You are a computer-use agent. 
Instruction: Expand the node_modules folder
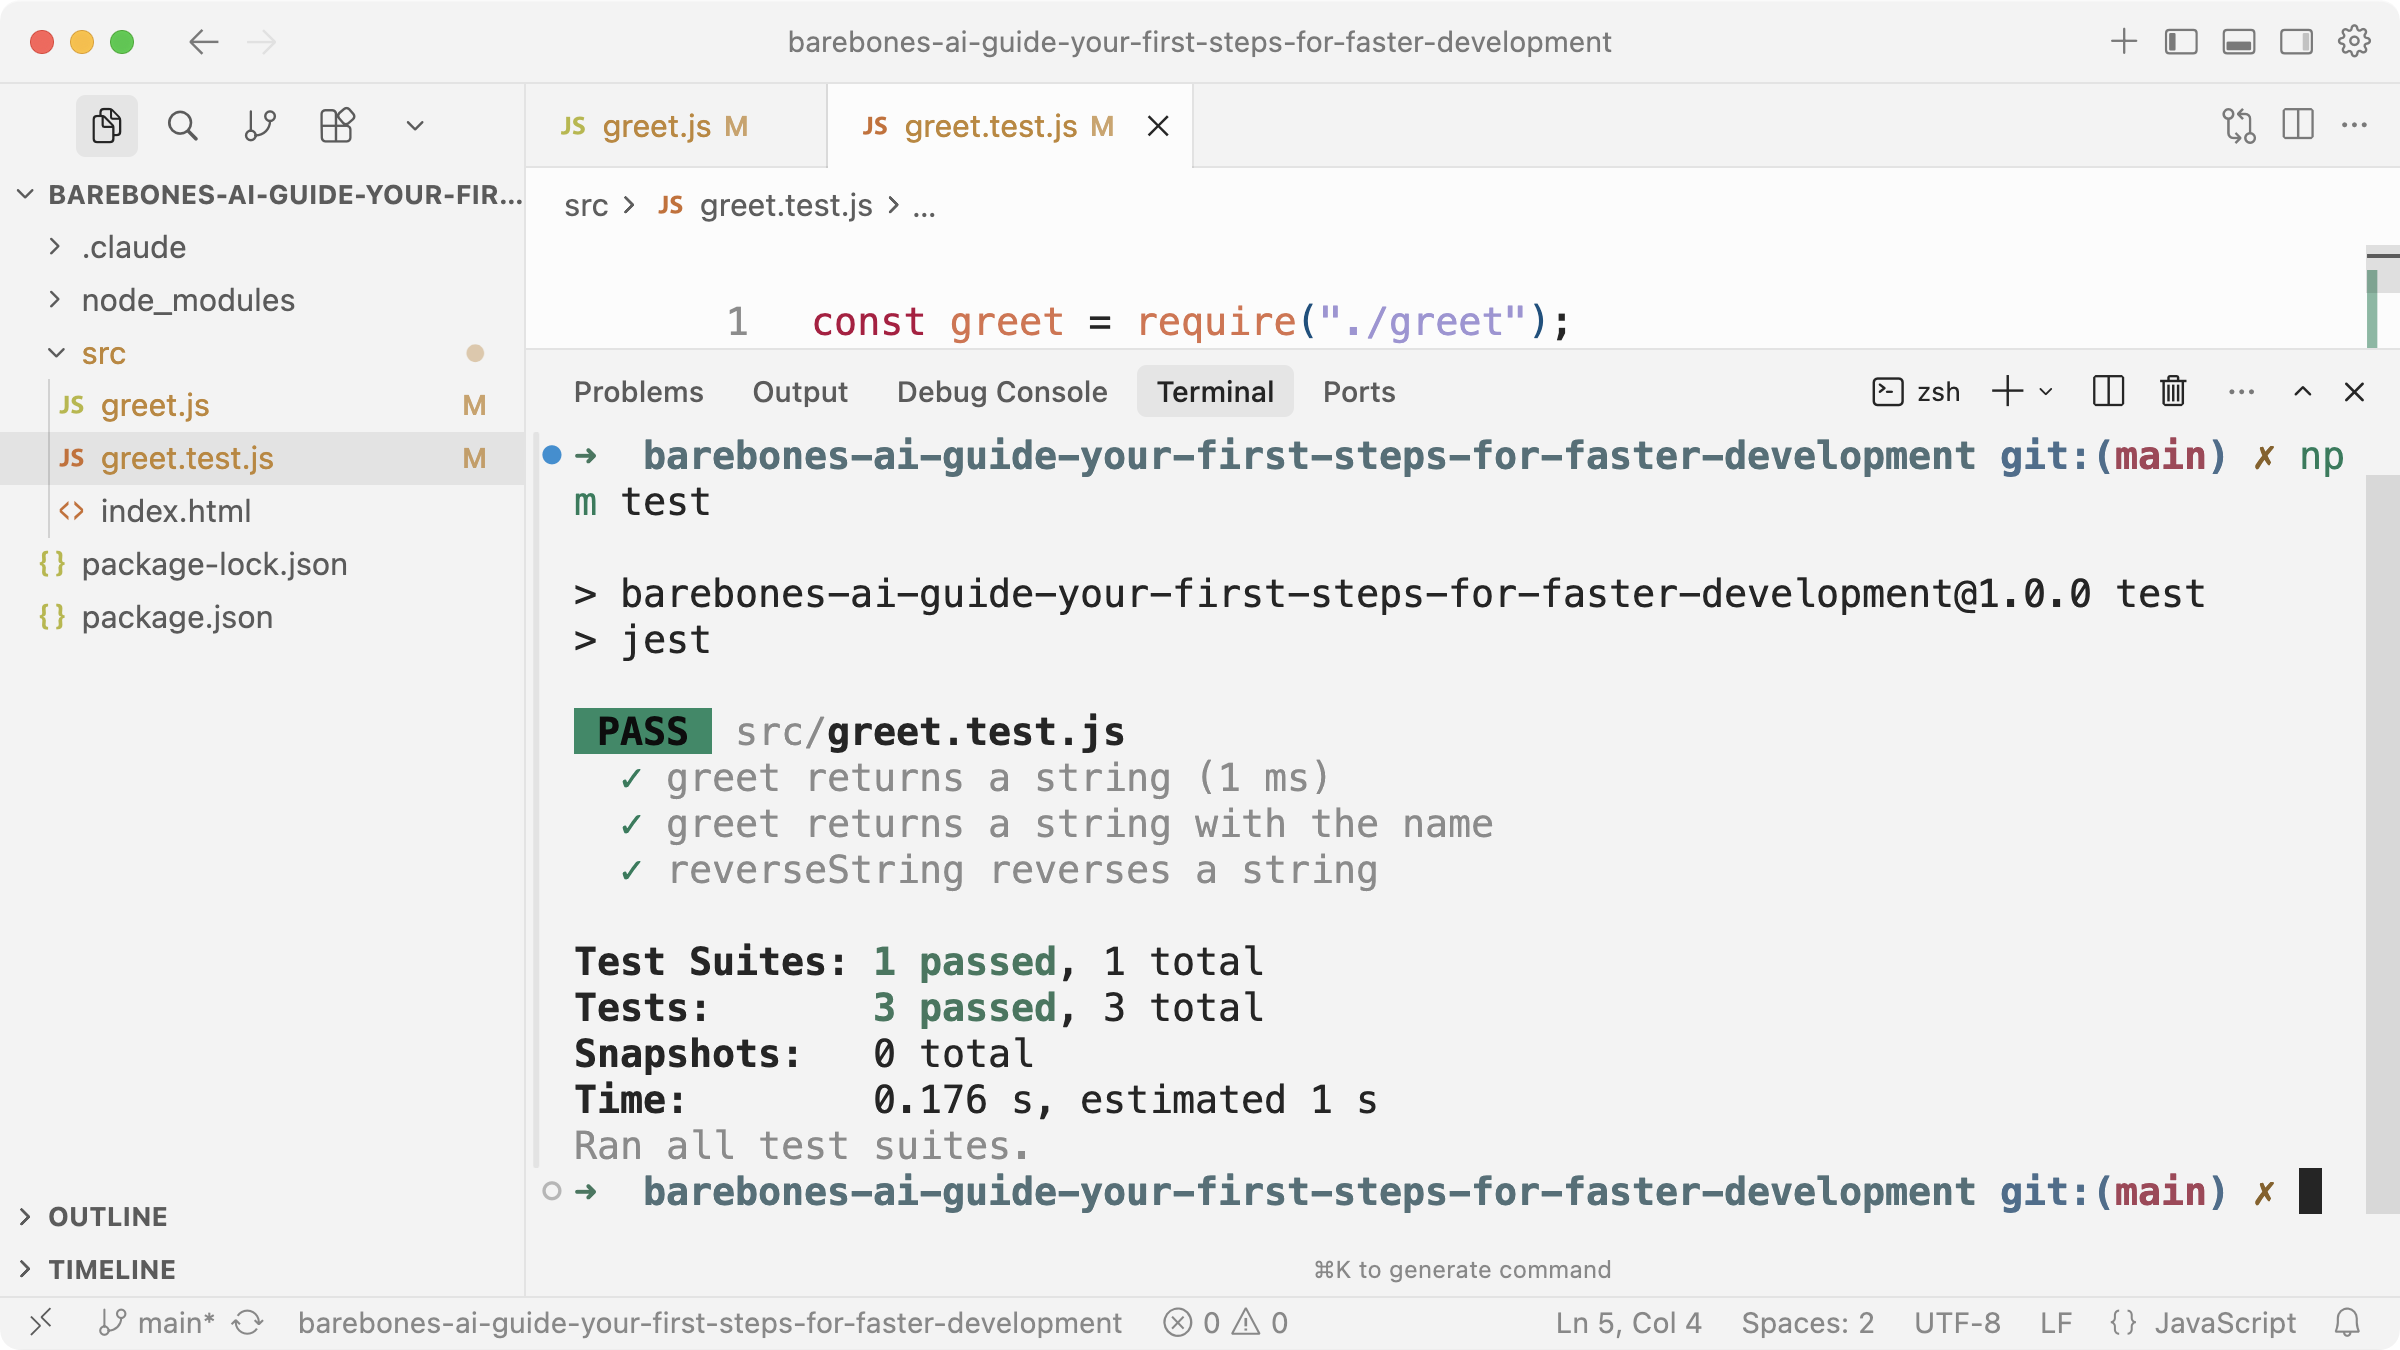(x=188, y=300)
